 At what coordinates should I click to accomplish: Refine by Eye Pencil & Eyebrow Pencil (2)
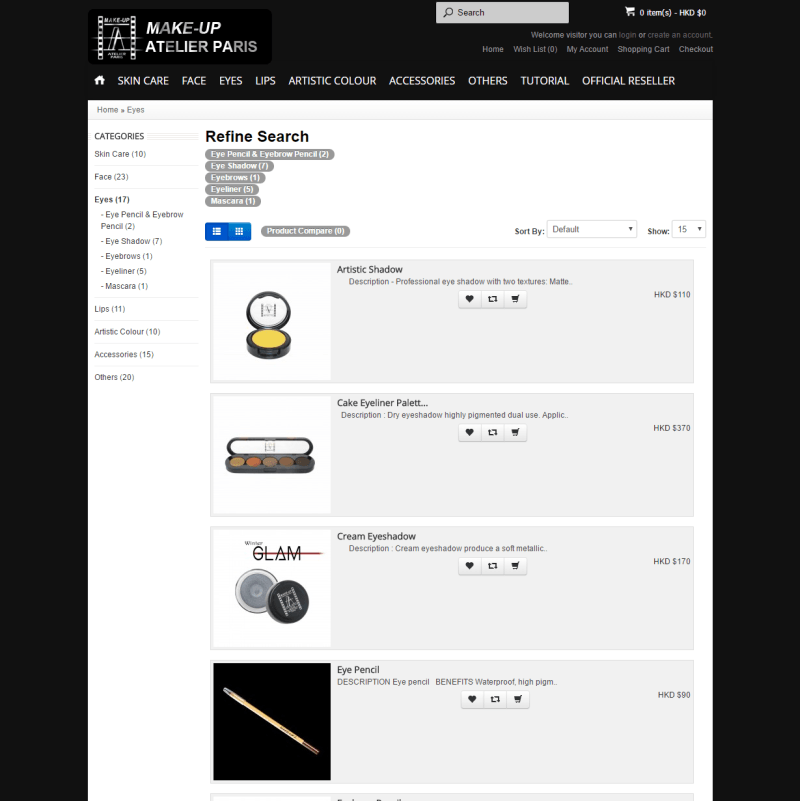pyautogui.click(x=270, y=154)
